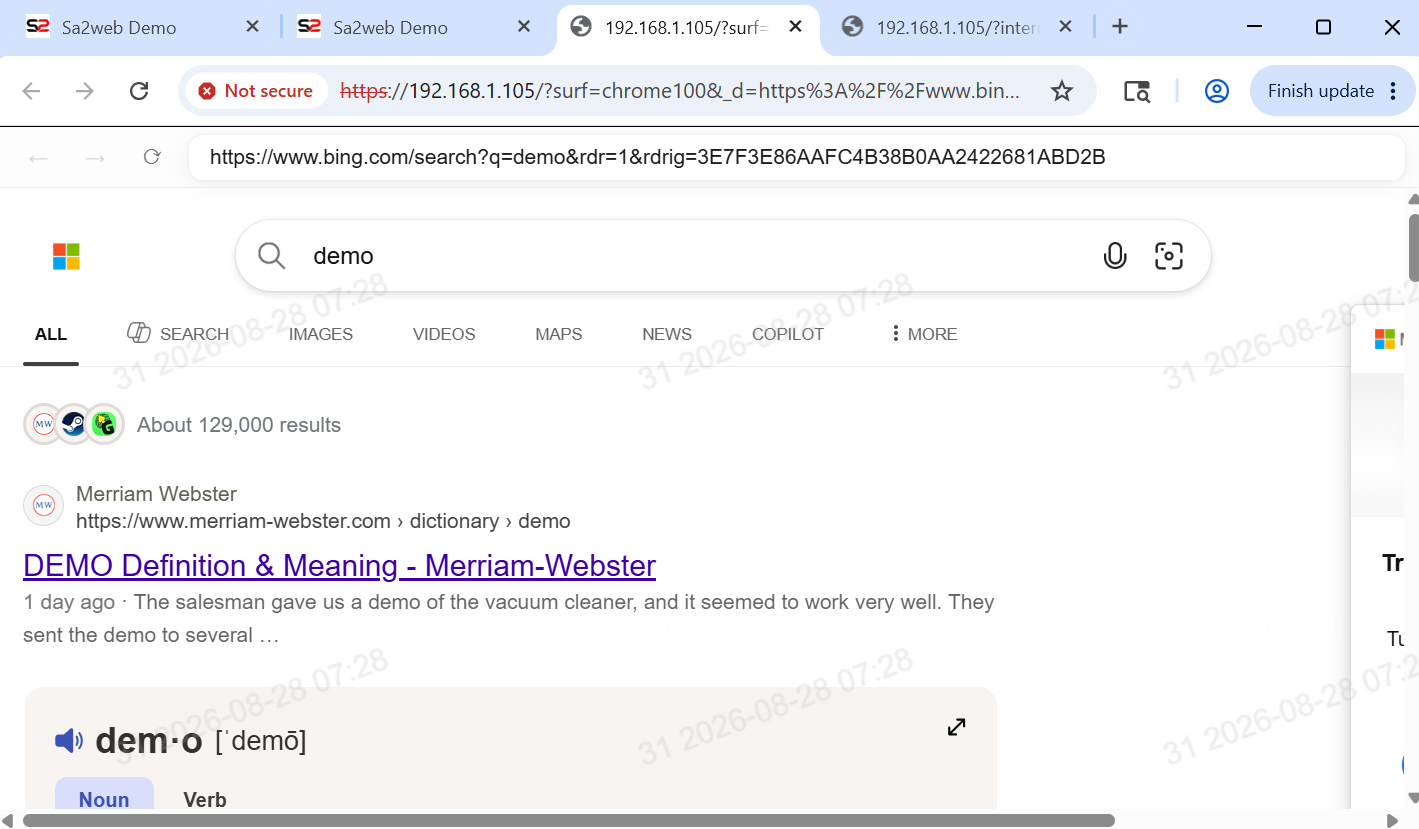The height and width of the screenshot is (829, 1419).
Task: Open the COPILOT tab
Action: pos(788,334)
